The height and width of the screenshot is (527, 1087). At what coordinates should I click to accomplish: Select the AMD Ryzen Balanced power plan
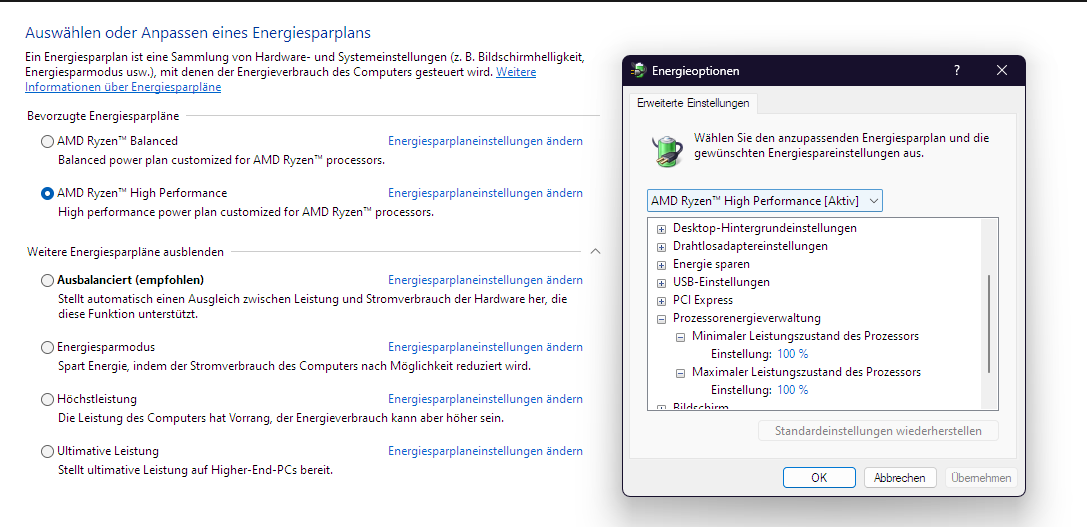point(47,141)
